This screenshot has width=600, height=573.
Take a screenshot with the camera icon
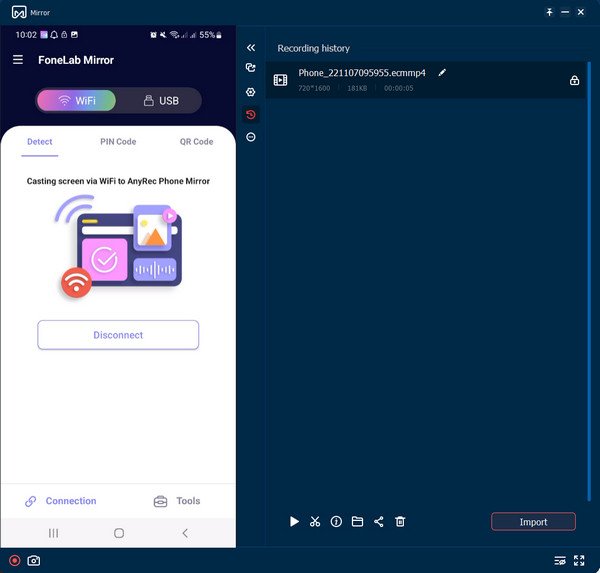(x=34, y=561)
